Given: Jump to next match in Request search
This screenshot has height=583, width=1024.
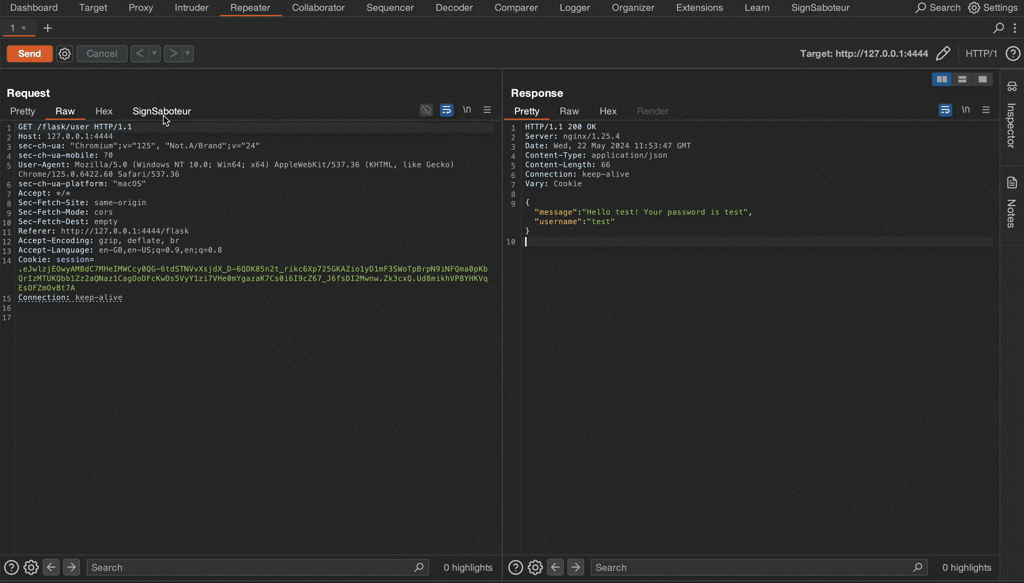Looking at the screenshot, I should pos(71,567).
